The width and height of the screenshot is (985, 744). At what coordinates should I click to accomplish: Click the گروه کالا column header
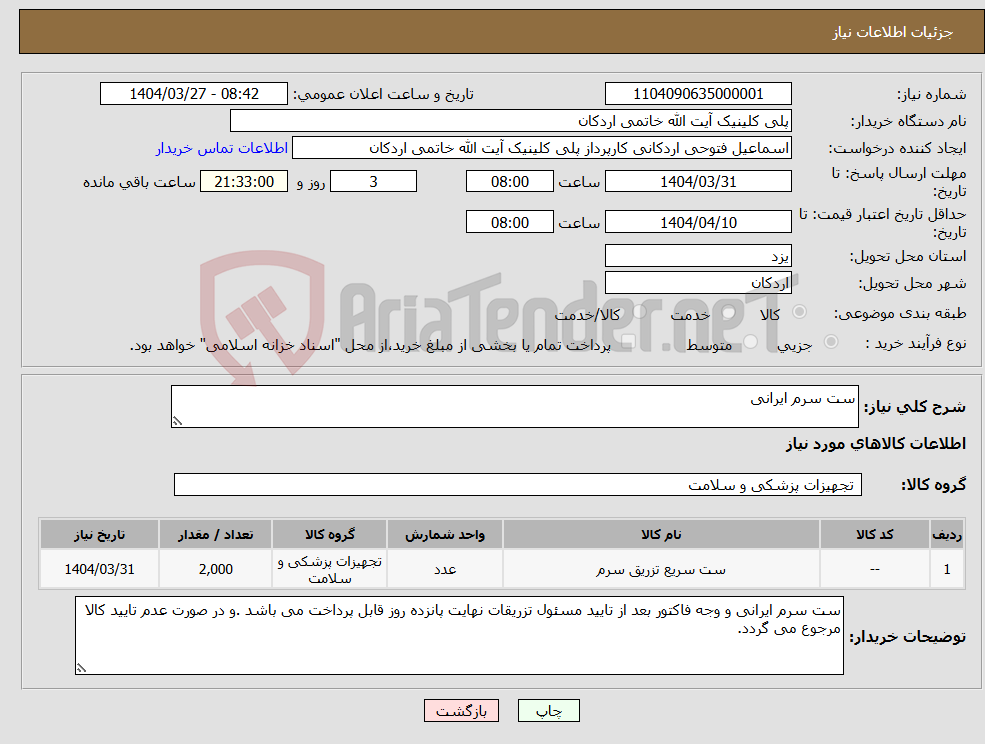(x=329, y=534)
